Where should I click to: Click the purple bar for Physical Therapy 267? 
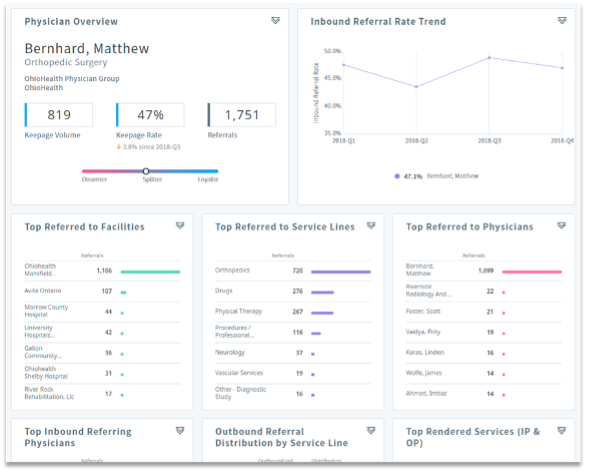click(x=322, y=313)
